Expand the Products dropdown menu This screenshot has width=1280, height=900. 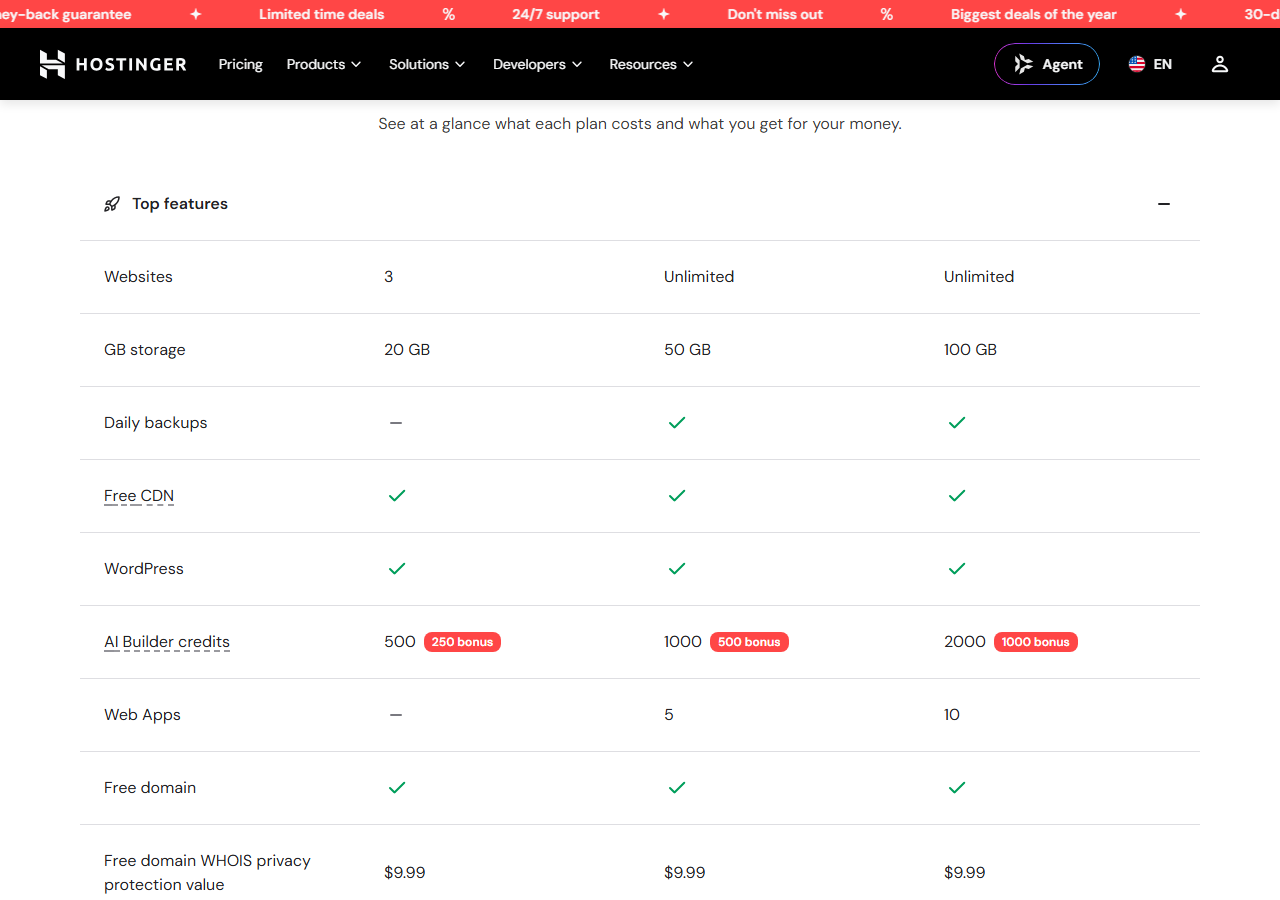324,64
